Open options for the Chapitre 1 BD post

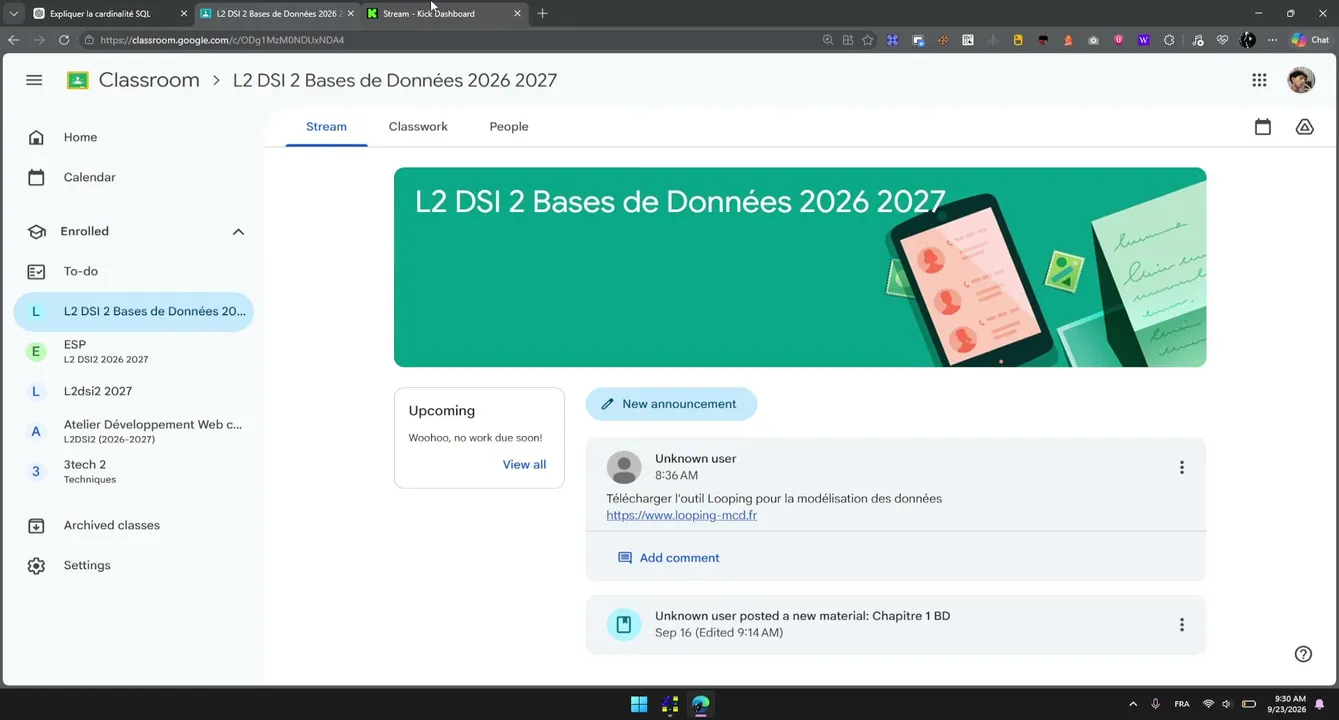[x=1181, y=625]
